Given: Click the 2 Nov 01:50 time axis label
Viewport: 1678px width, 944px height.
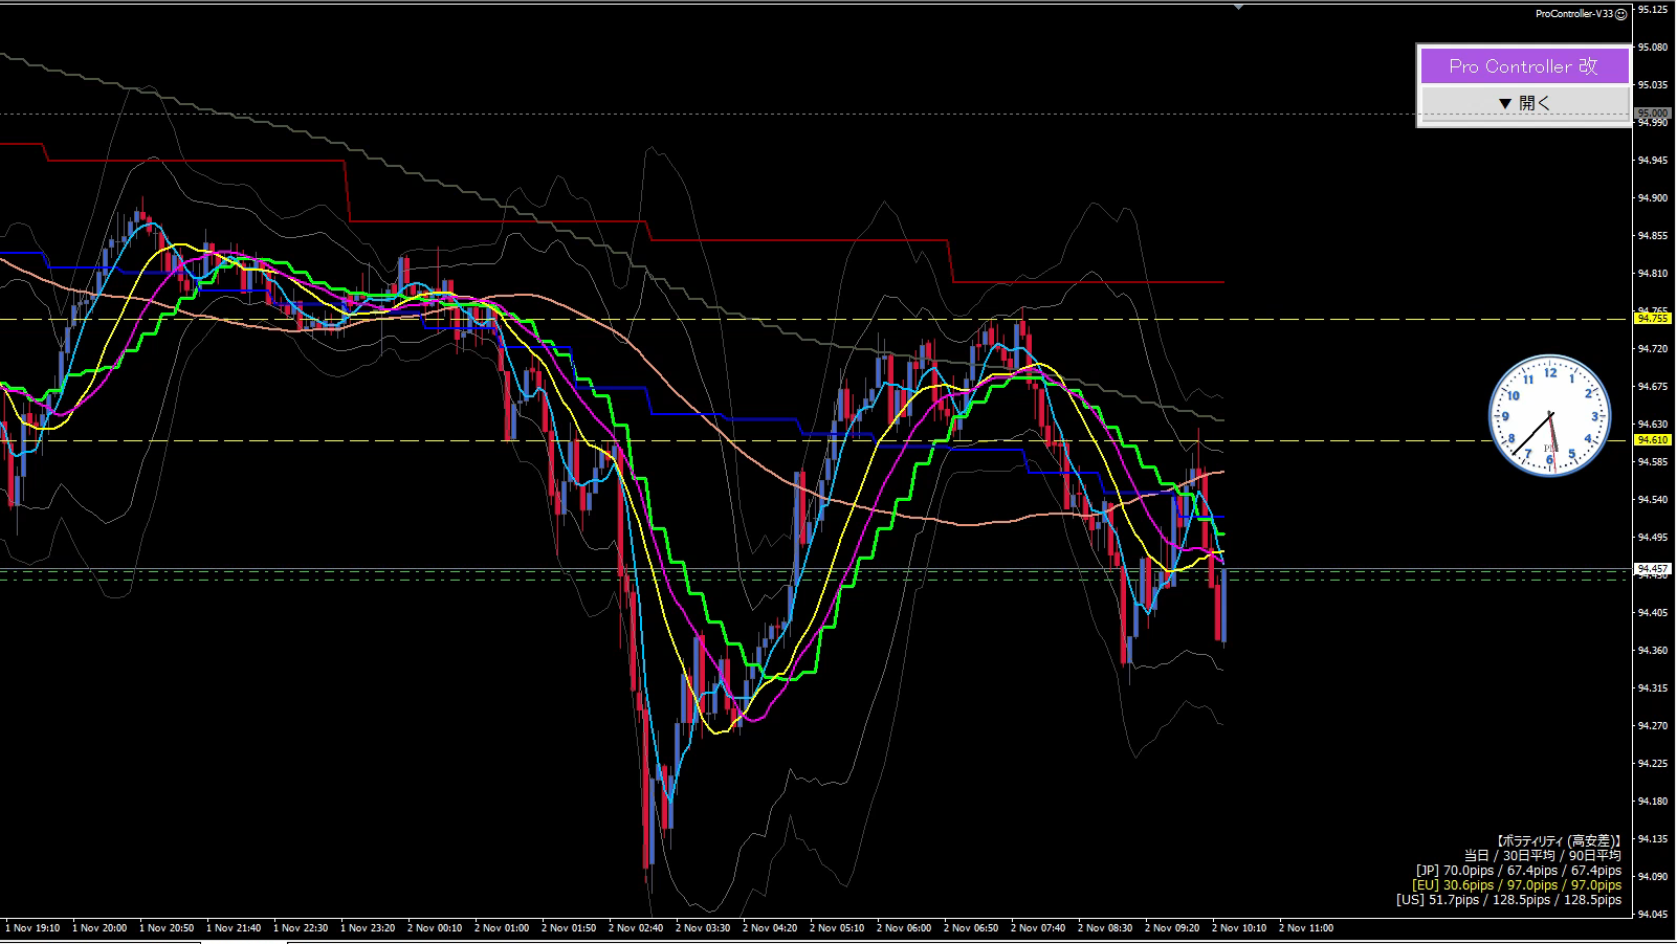Looking at the screenshot, I should pyautogui.click(x=568, y=928).
